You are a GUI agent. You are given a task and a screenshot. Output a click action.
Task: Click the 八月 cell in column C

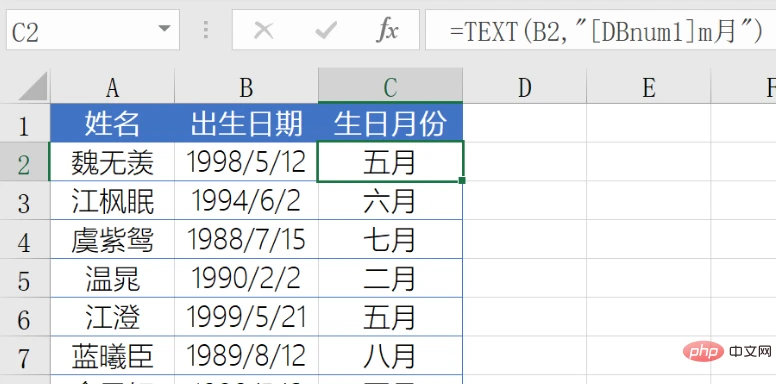click(390, 356)
